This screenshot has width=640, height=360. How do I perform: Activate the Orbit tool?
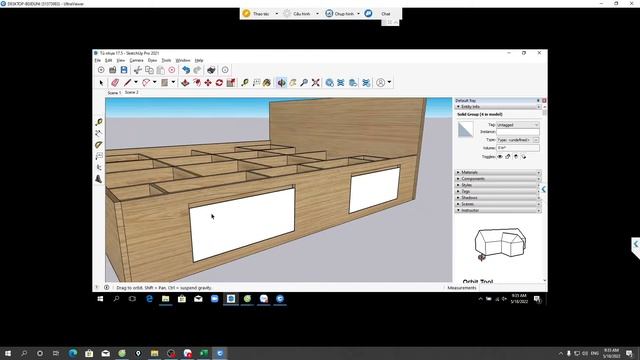pyautogui.click(x=282, y=83)
